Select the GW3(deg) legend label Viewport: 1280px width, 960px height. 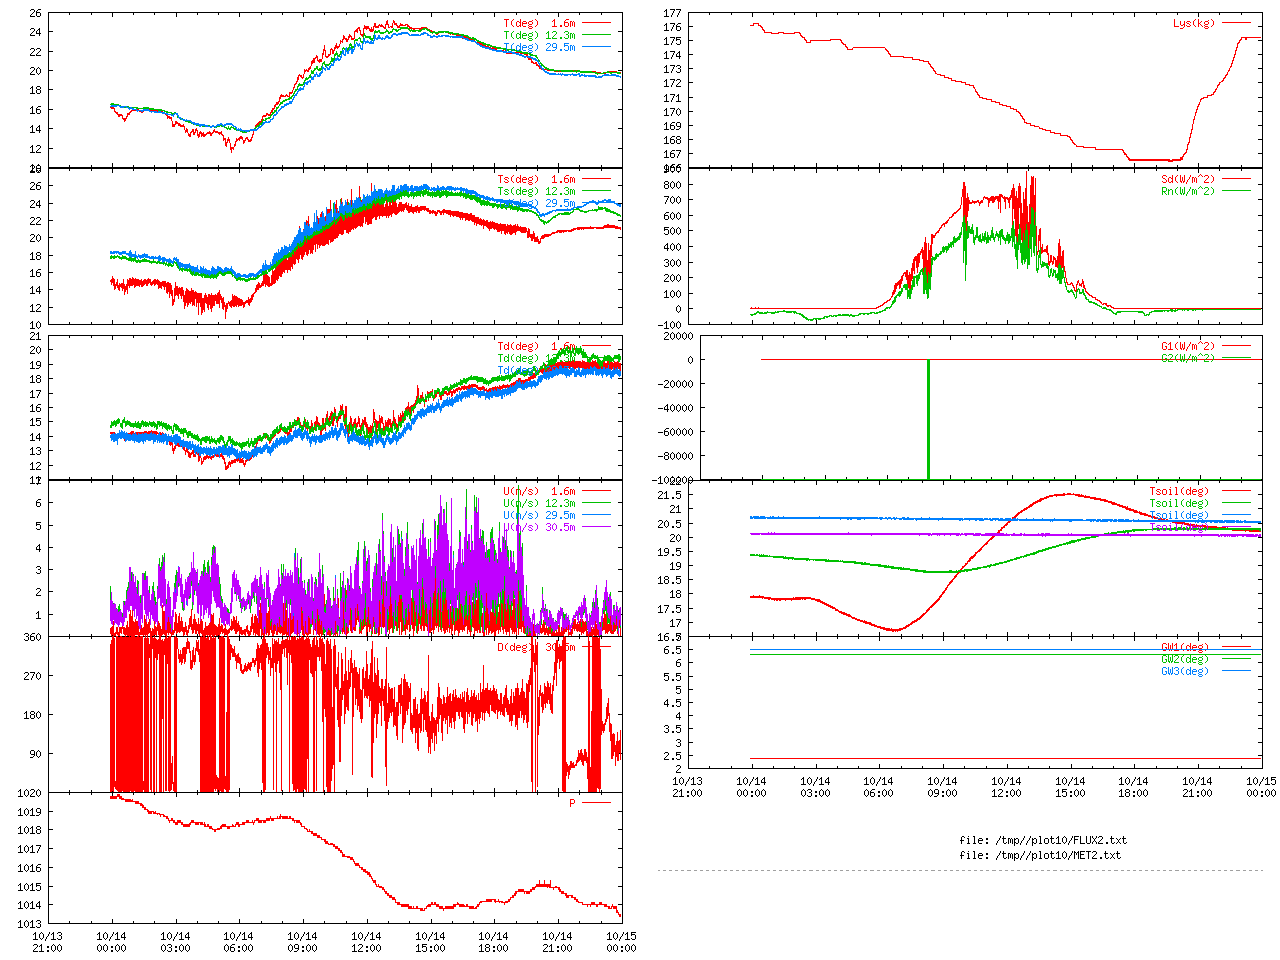[x=1185, y=671]
